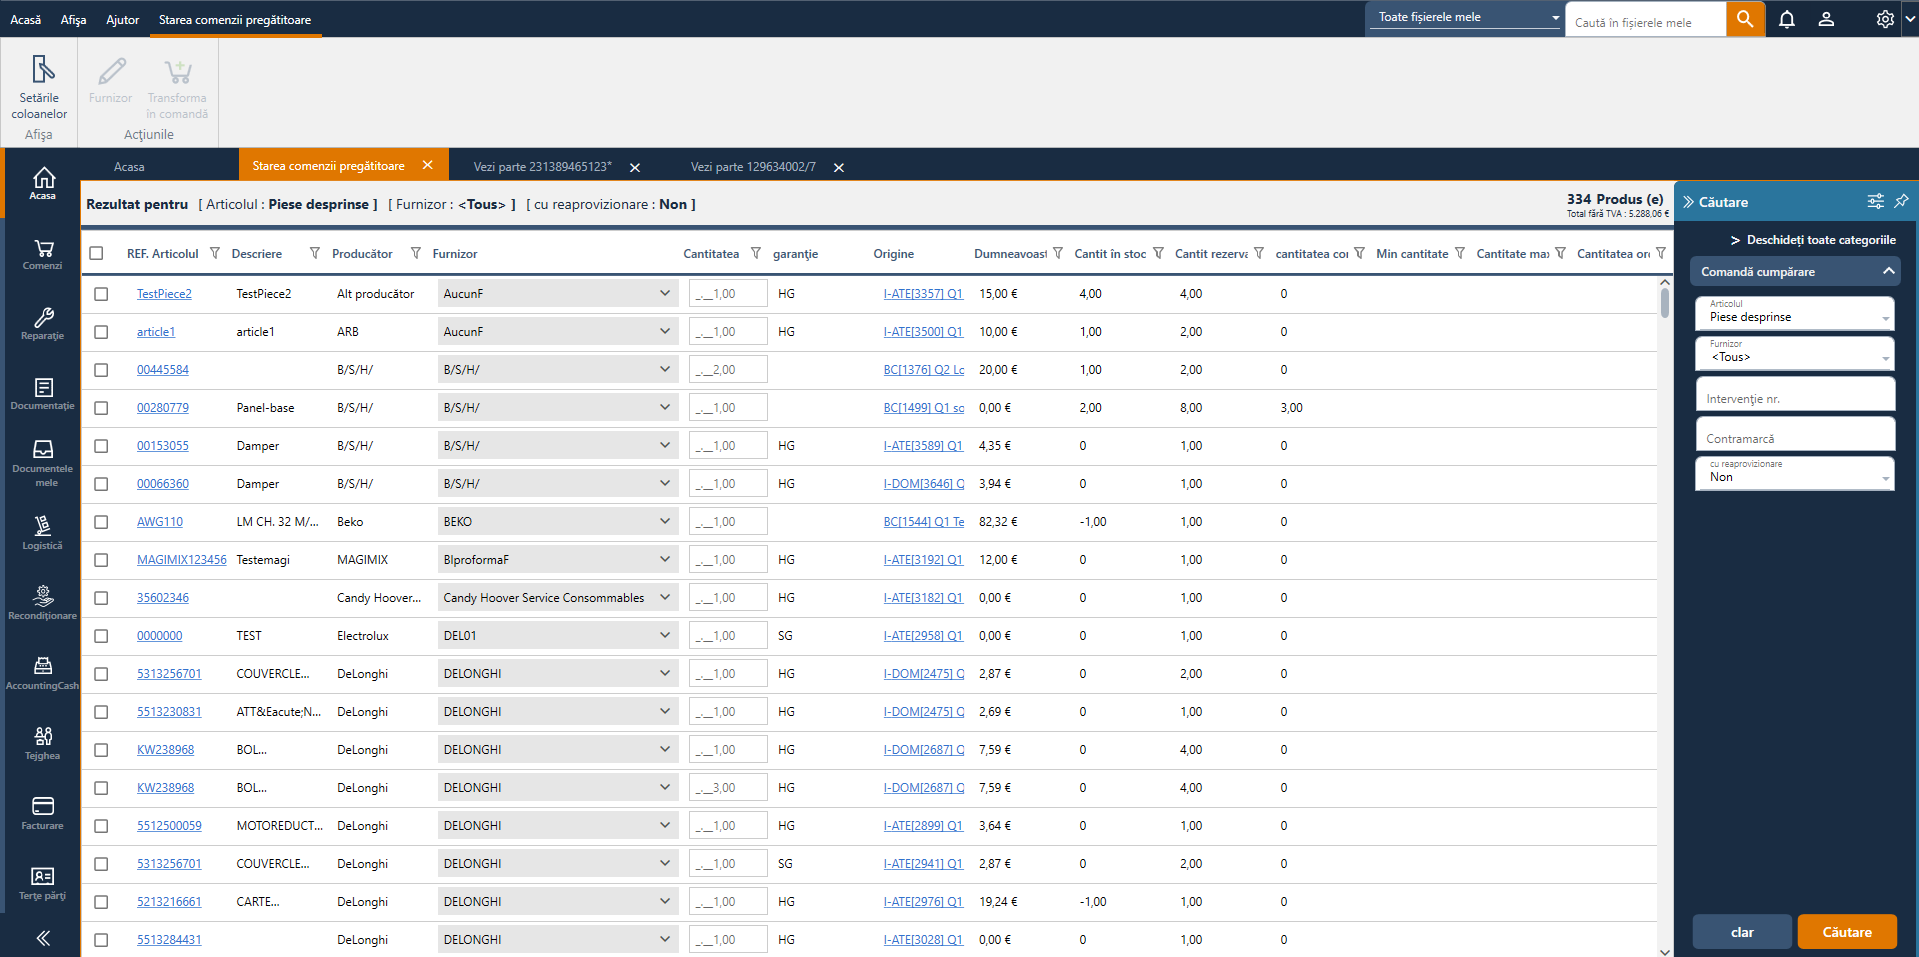Open notifications bell
Viewport: 1919px width, 957px height.
[1787, 19]
